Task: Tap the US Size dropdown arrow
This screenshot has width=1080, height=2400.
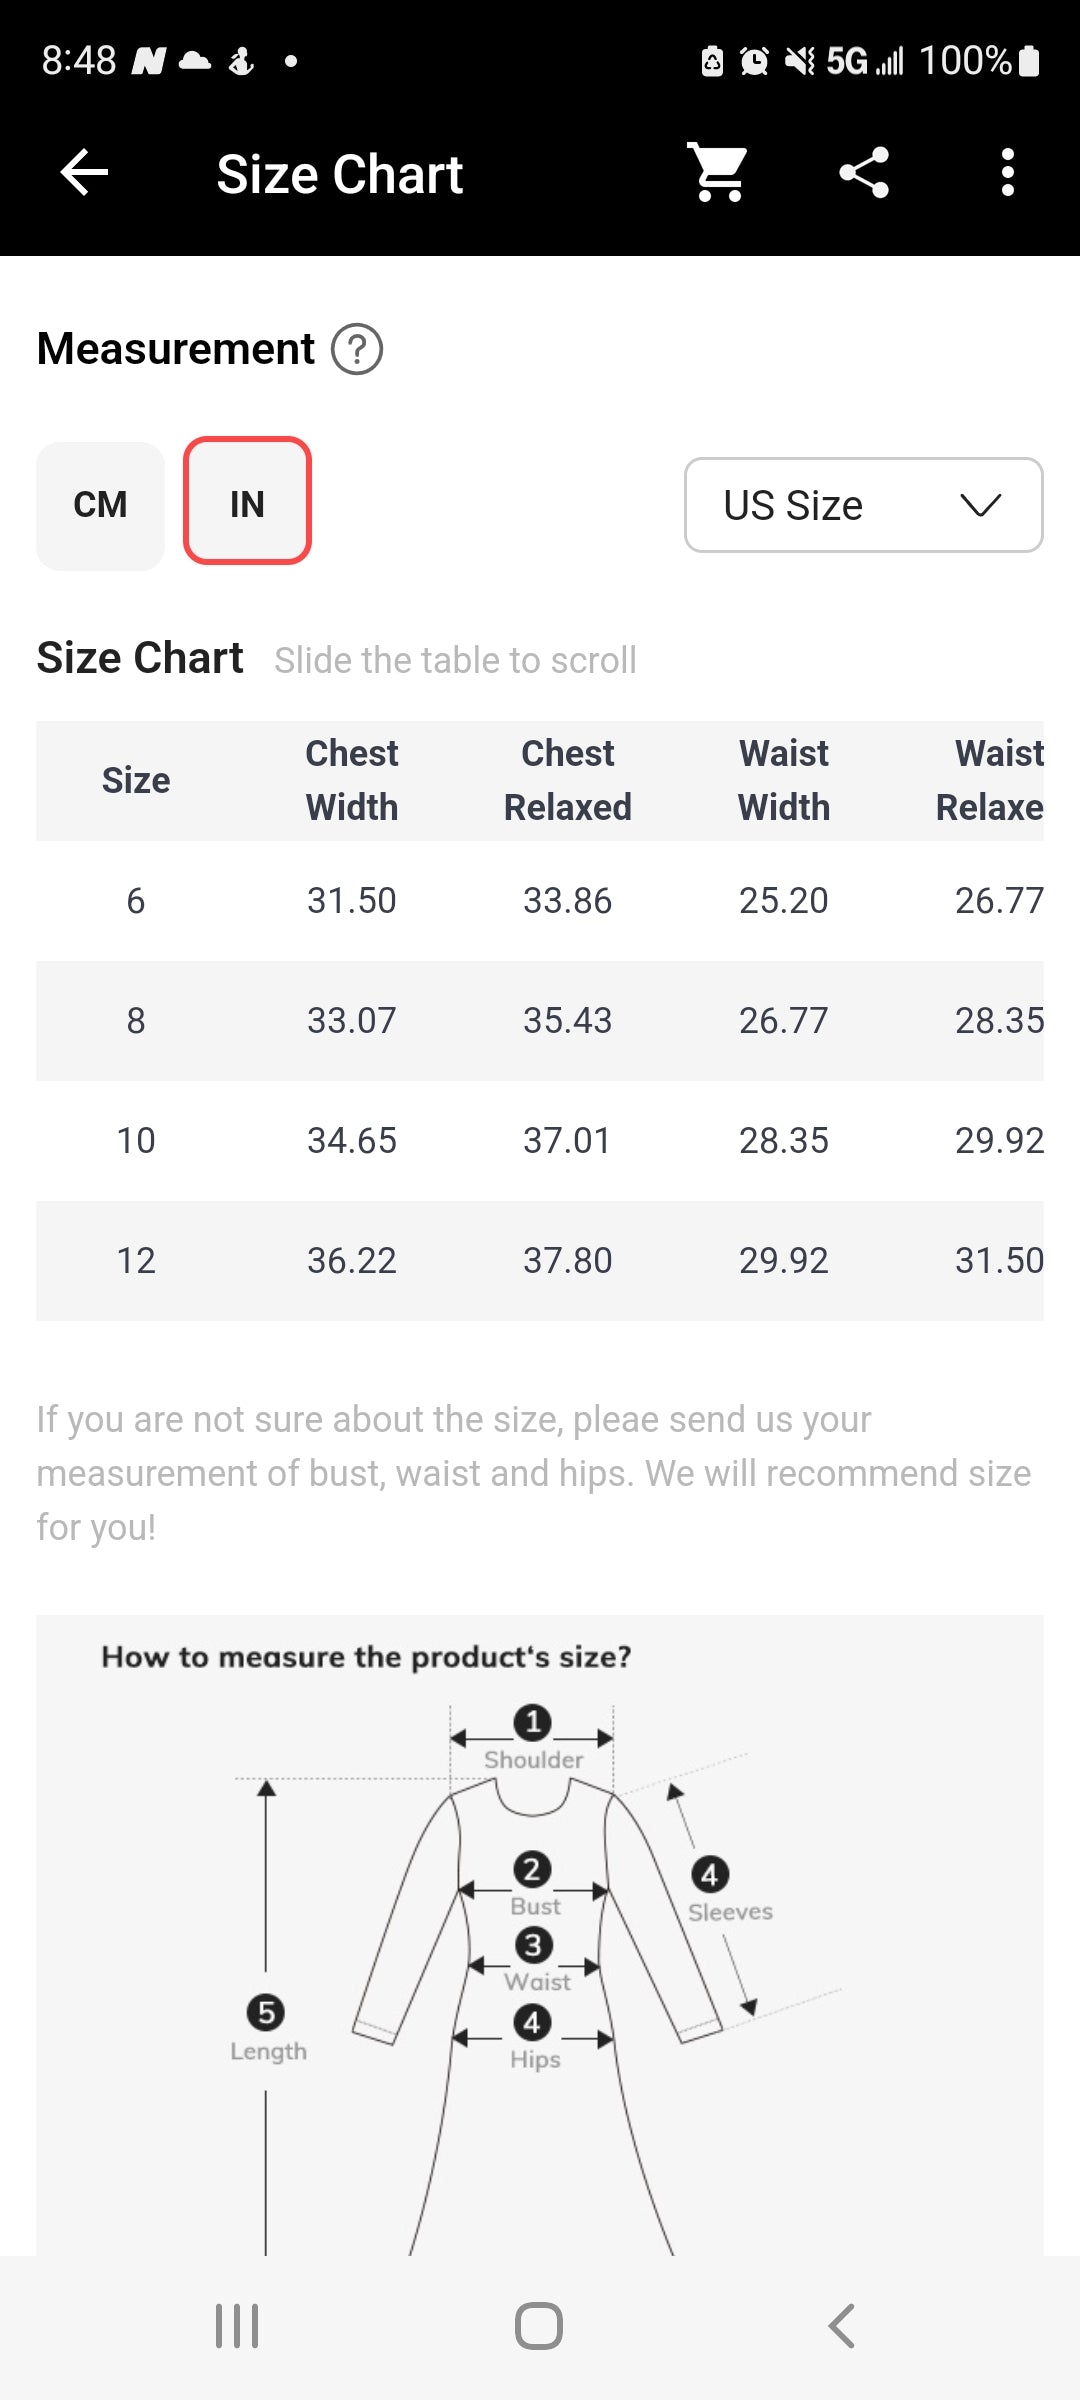Action: pos(980,505)
